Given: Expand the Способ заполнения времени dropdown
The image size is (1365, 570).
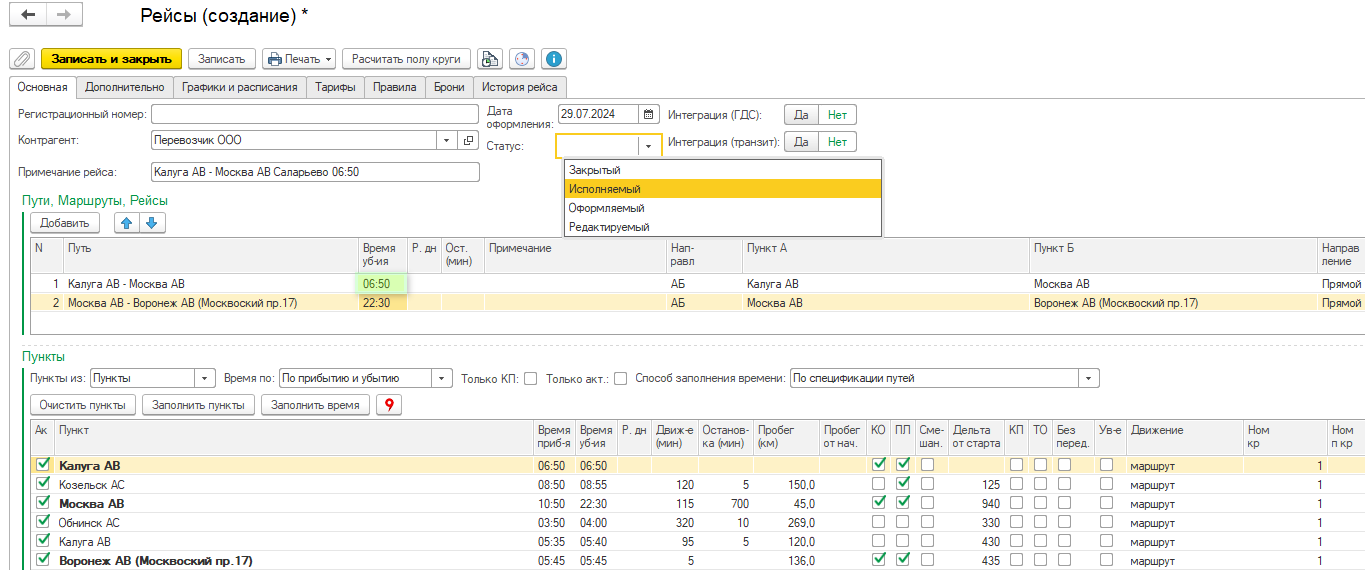Looking at the screenshot, I should [x=1088, y=379].
